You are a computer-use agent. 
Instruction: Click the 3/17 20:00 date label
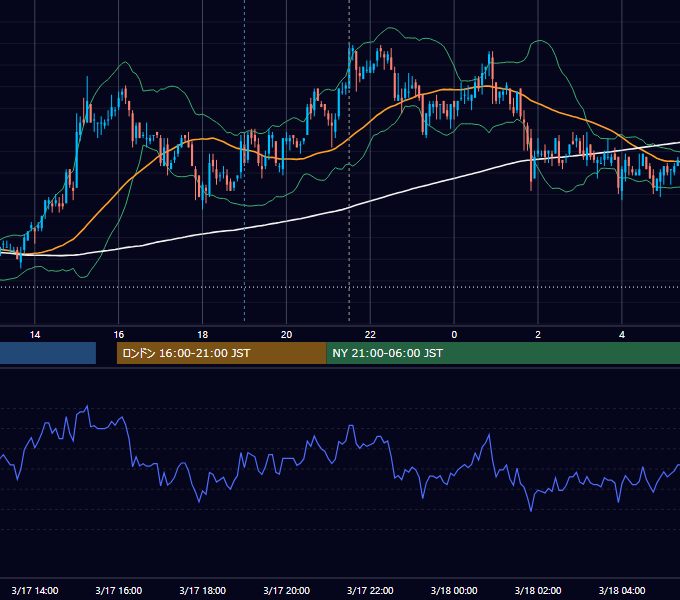286,590
